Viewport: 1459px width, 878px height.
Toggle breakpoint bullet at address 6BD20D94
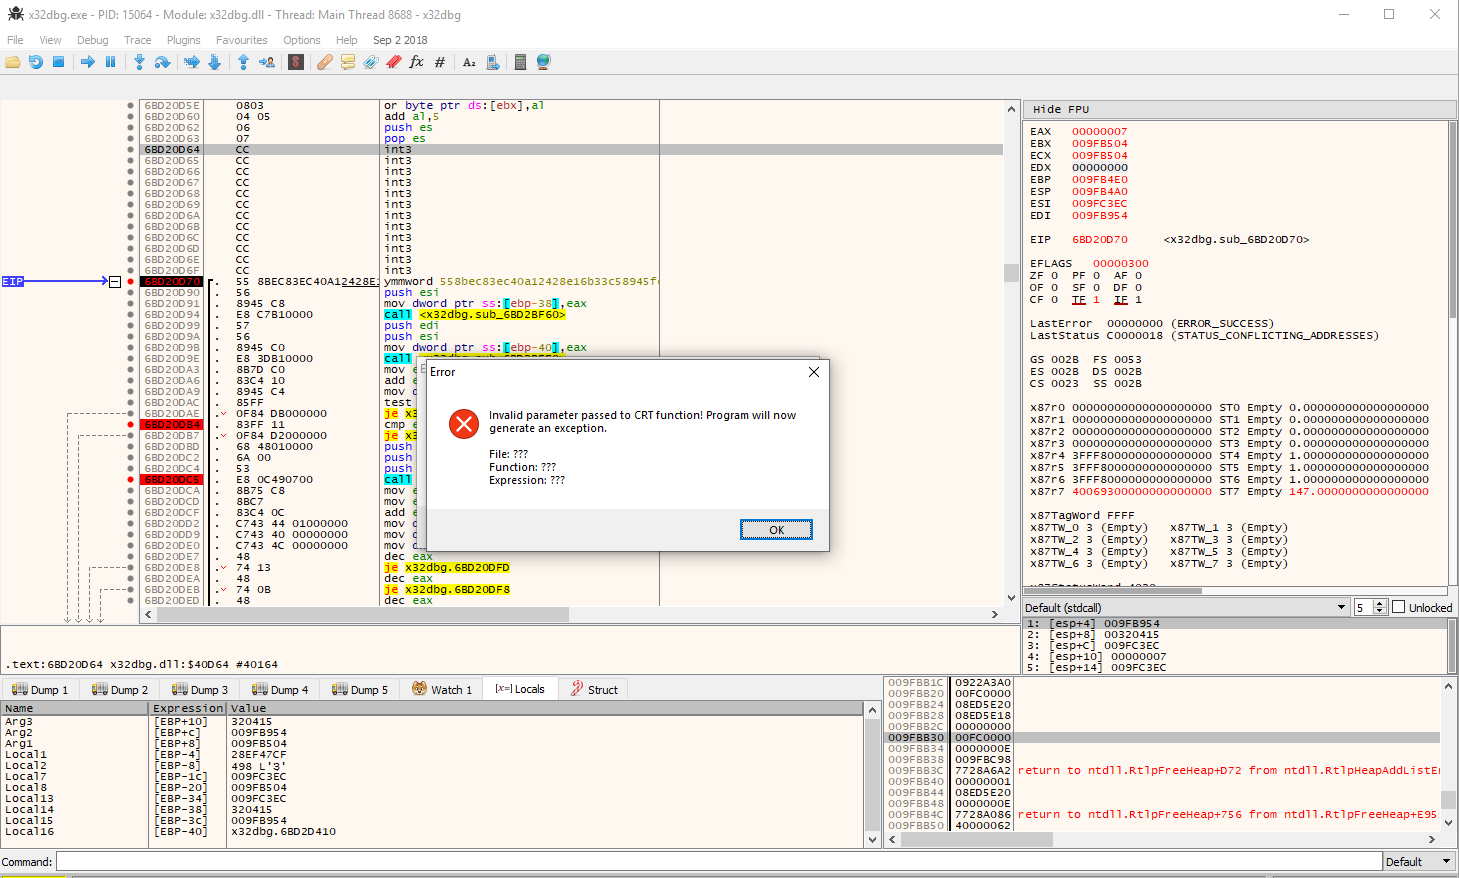click(131, 315)
